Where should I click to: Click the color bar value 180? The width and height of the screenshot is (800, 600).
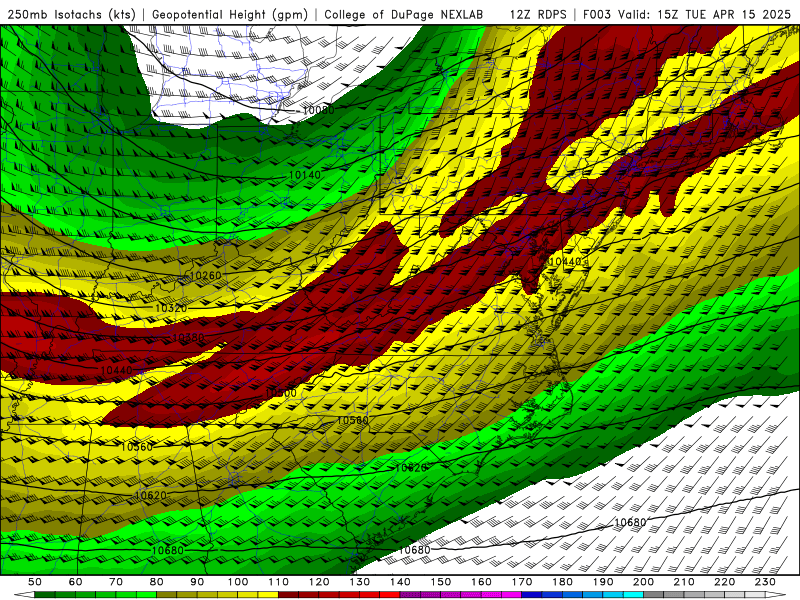(562, 582)
